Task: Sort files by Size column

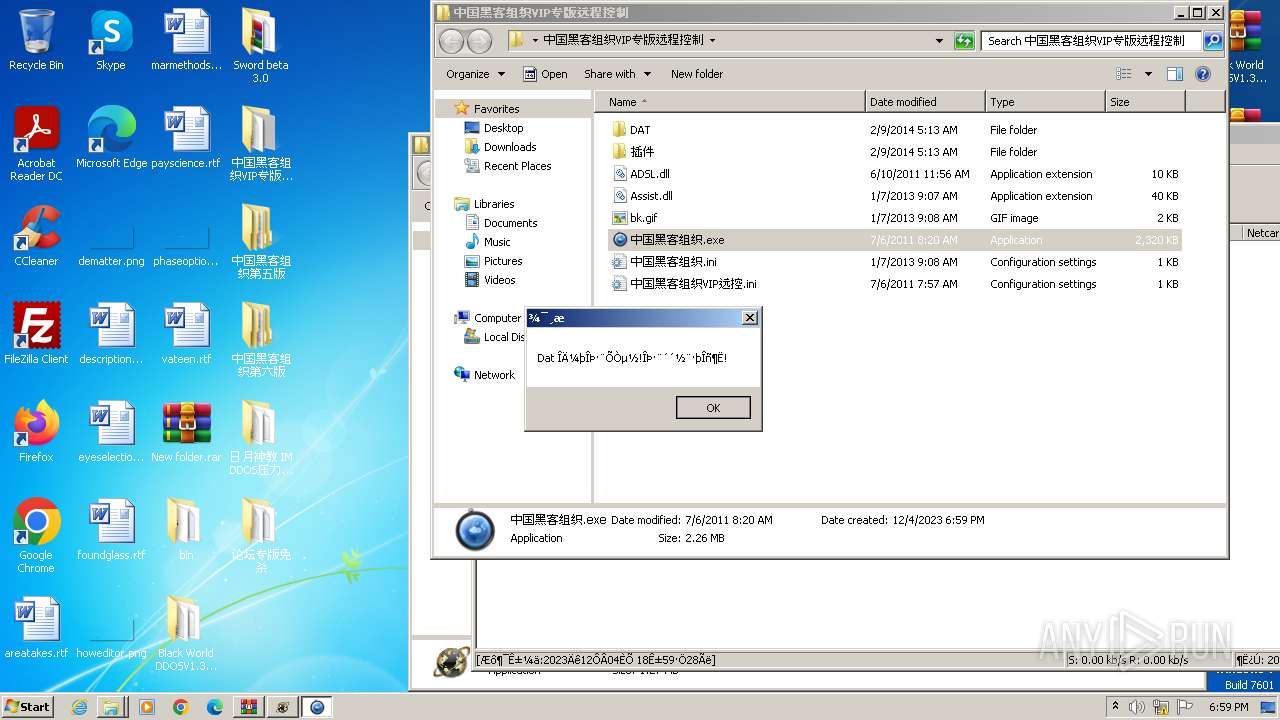Action: 1145,102
